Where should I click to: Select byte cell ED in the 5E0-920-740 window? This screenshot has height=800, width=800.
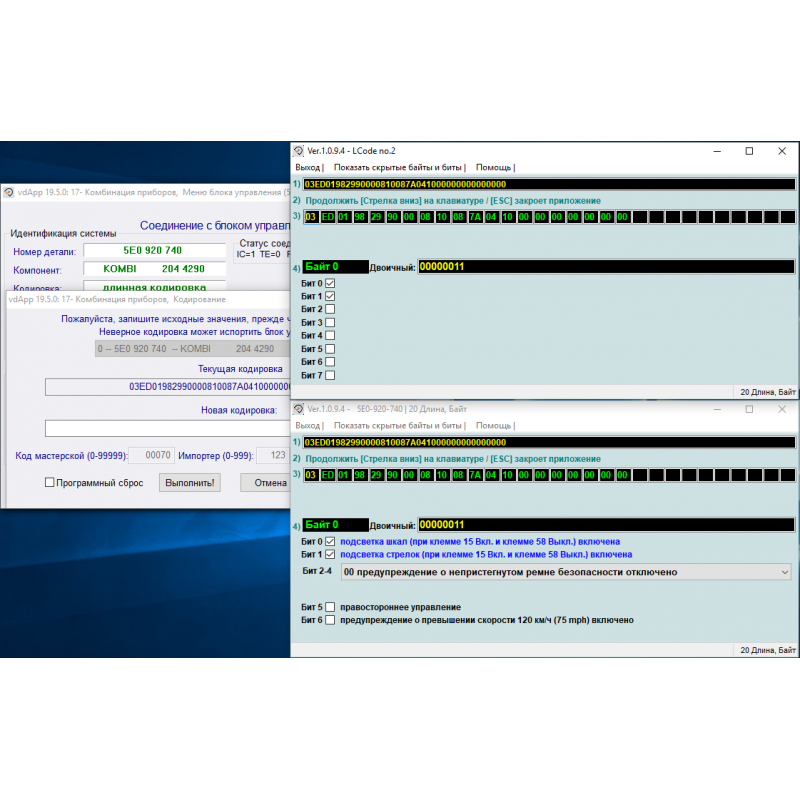327,475
